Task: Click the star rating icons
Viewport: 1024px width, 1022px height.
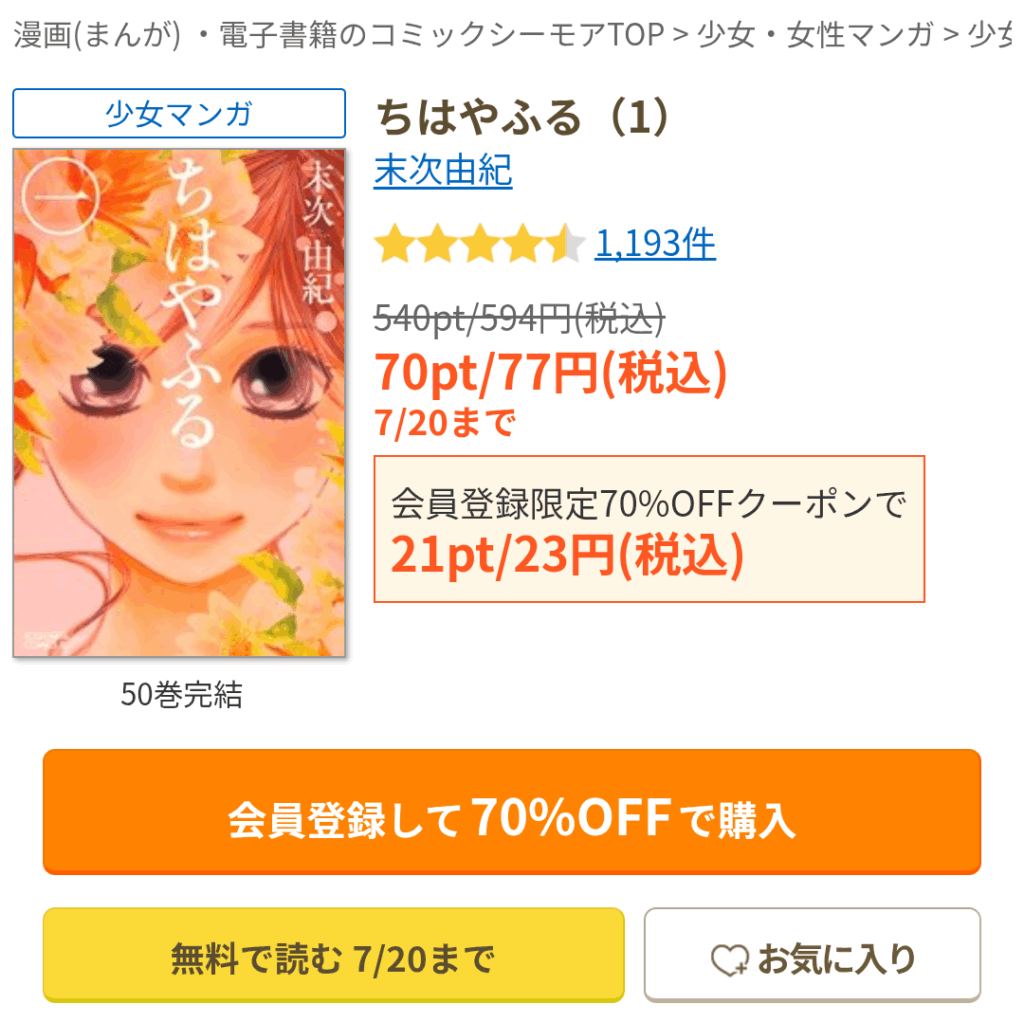Action: pos(479,244)
